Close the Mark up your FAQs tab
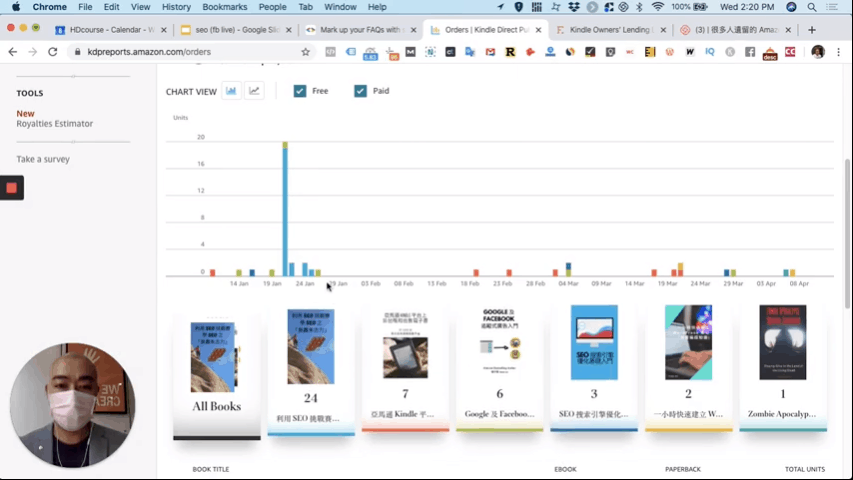 pos(413,30)
